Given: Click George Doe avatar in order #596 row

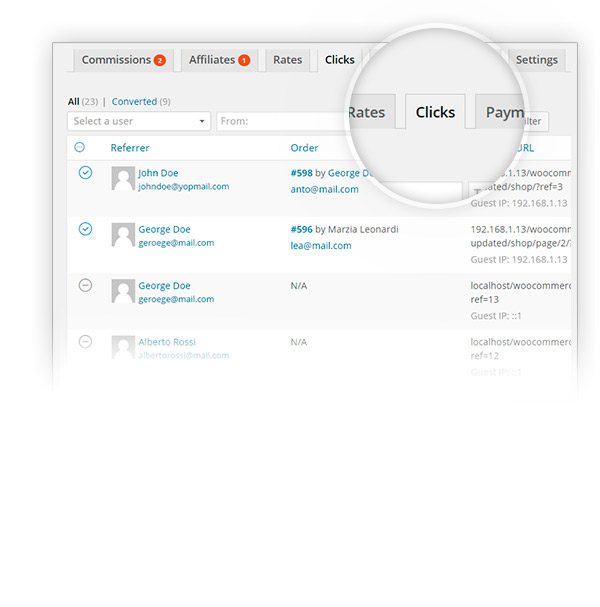Looking at the screenshot, I should tap(123, 235).
